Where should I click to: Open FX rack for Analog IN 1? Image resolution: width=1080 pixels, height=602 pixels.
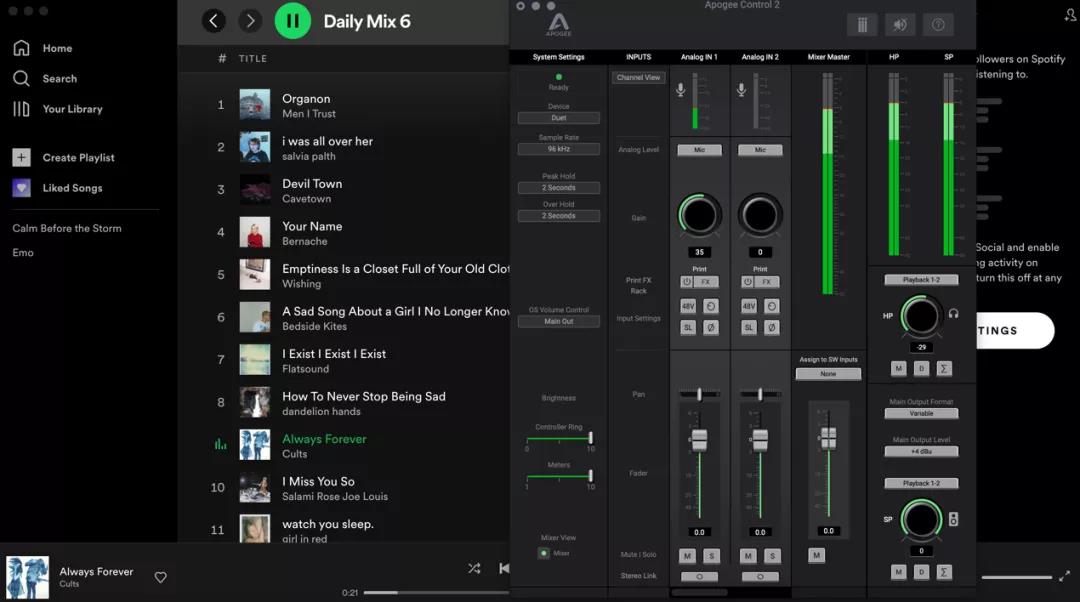pyautogui.click(x=706, y=282)
